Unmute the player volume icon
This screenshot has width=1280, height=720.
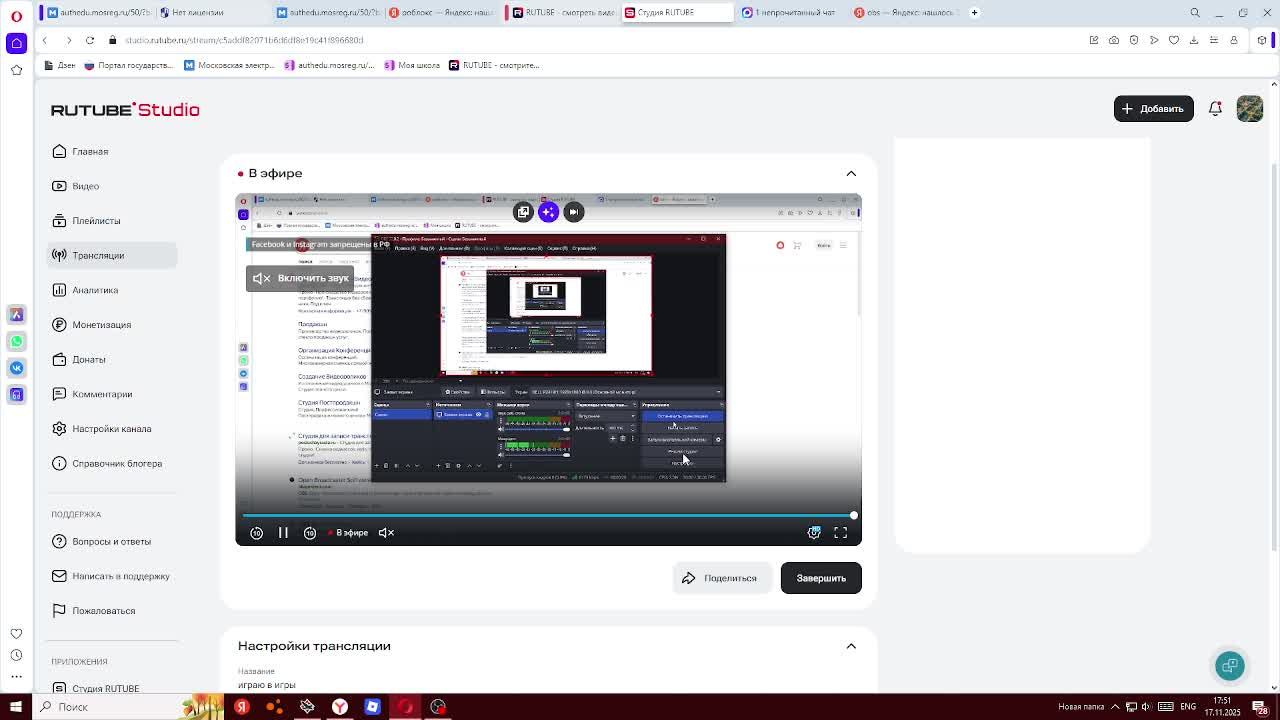click(x=386, y=533)
